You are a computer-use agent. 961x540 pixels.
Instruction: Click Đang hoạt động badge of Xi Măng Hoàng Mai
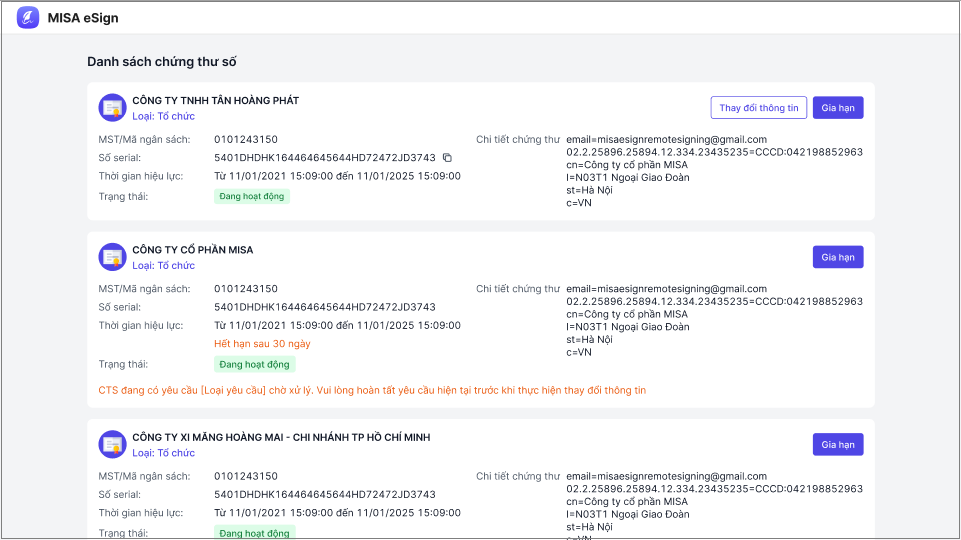(x=254, y=533)
